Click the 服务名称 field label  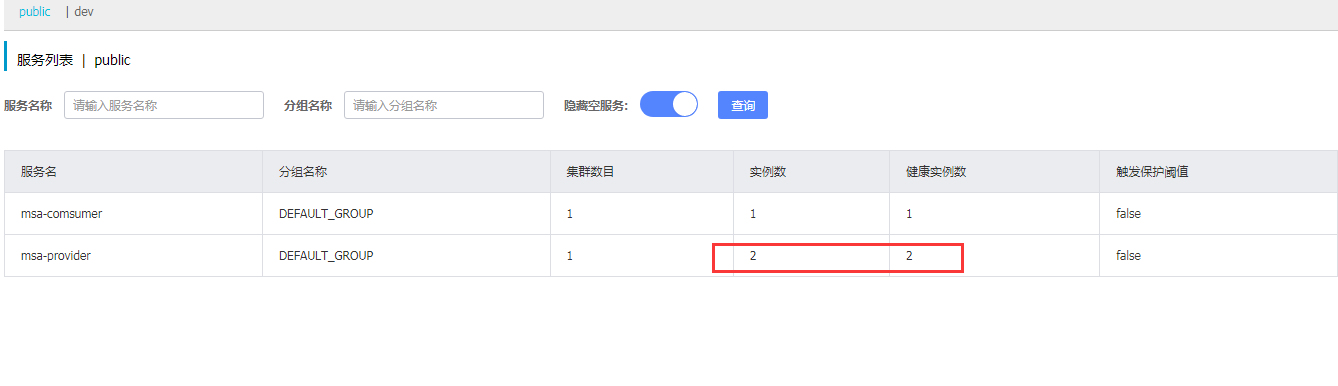point(28,105)
